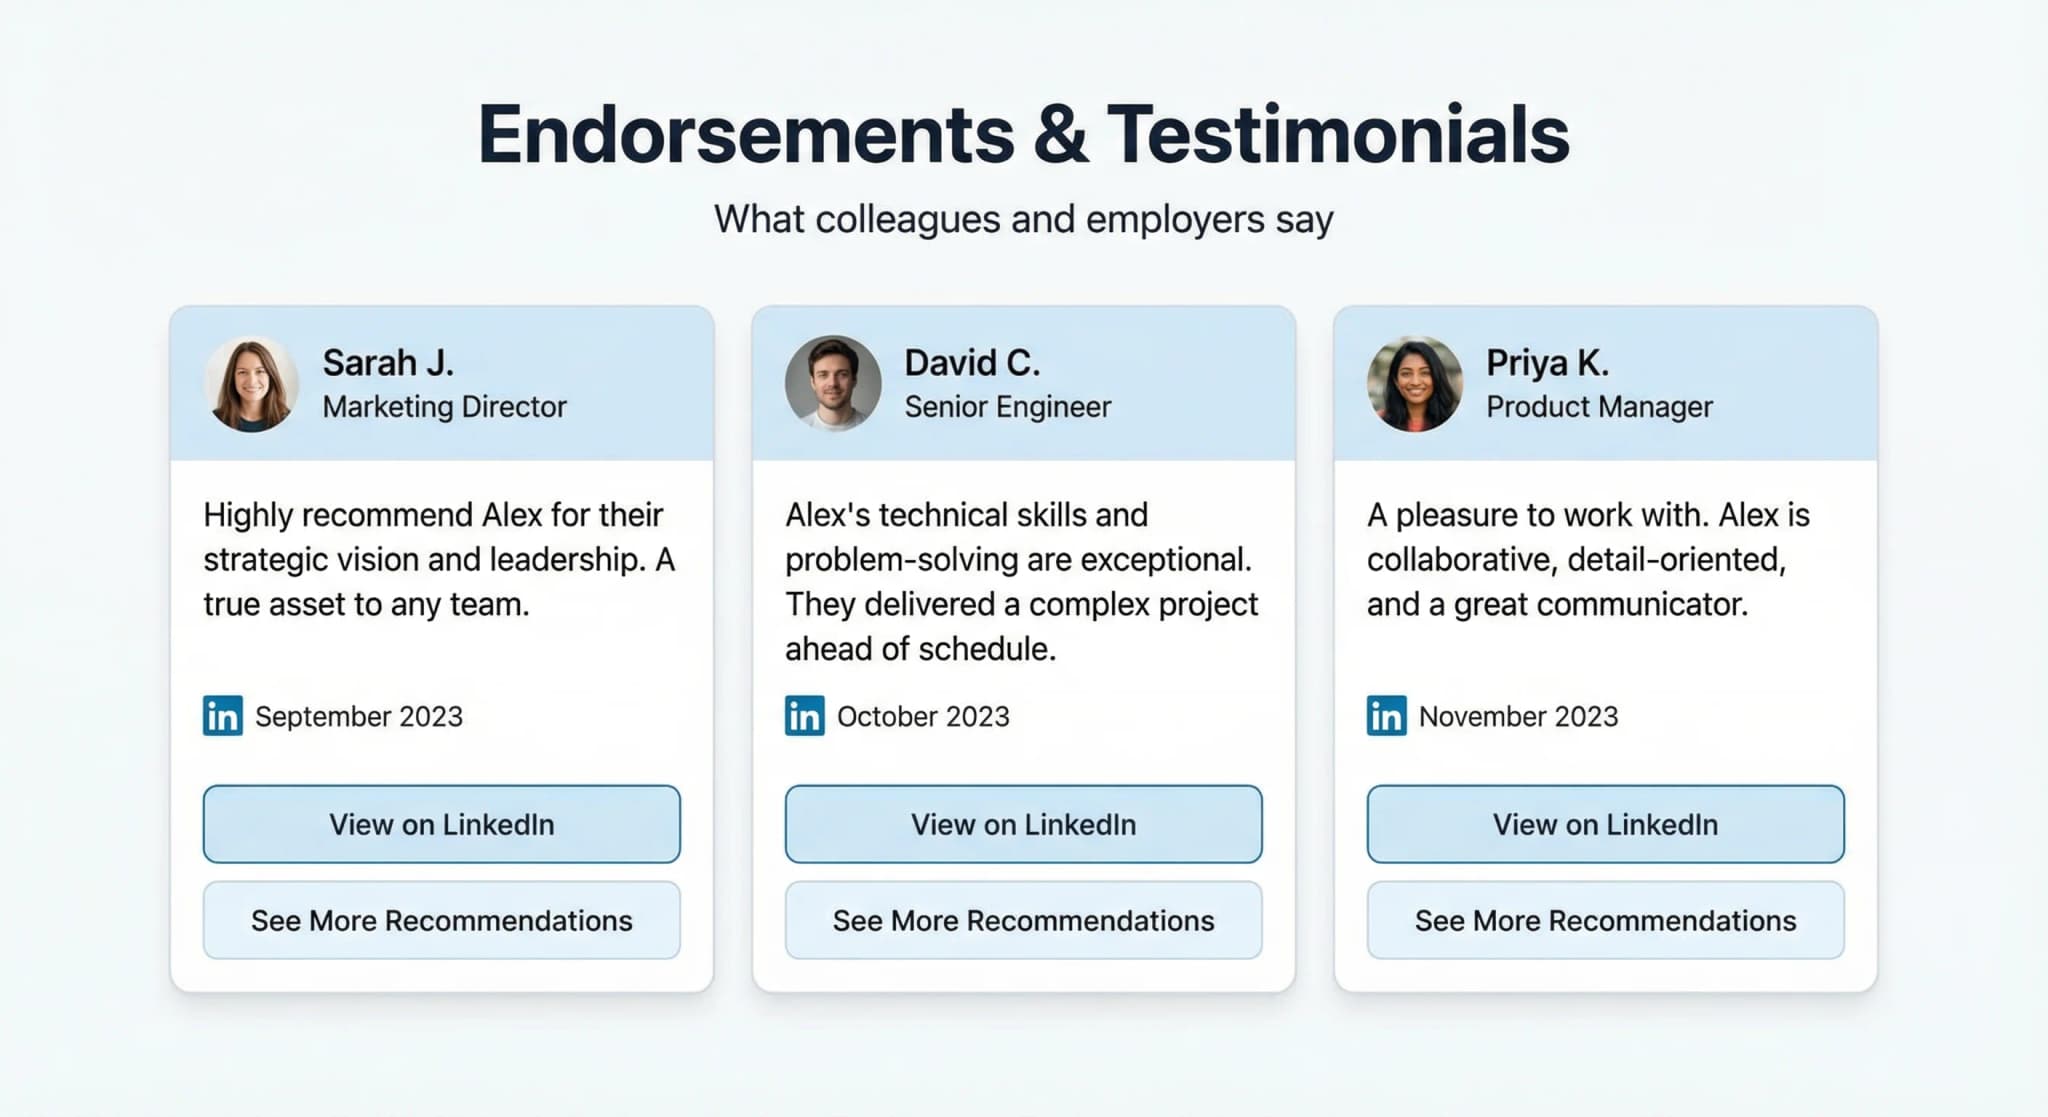
Task: Click View on LinkedIn under Priya's testimonial
Action: pyautogui.click(x=1605, y=824)
